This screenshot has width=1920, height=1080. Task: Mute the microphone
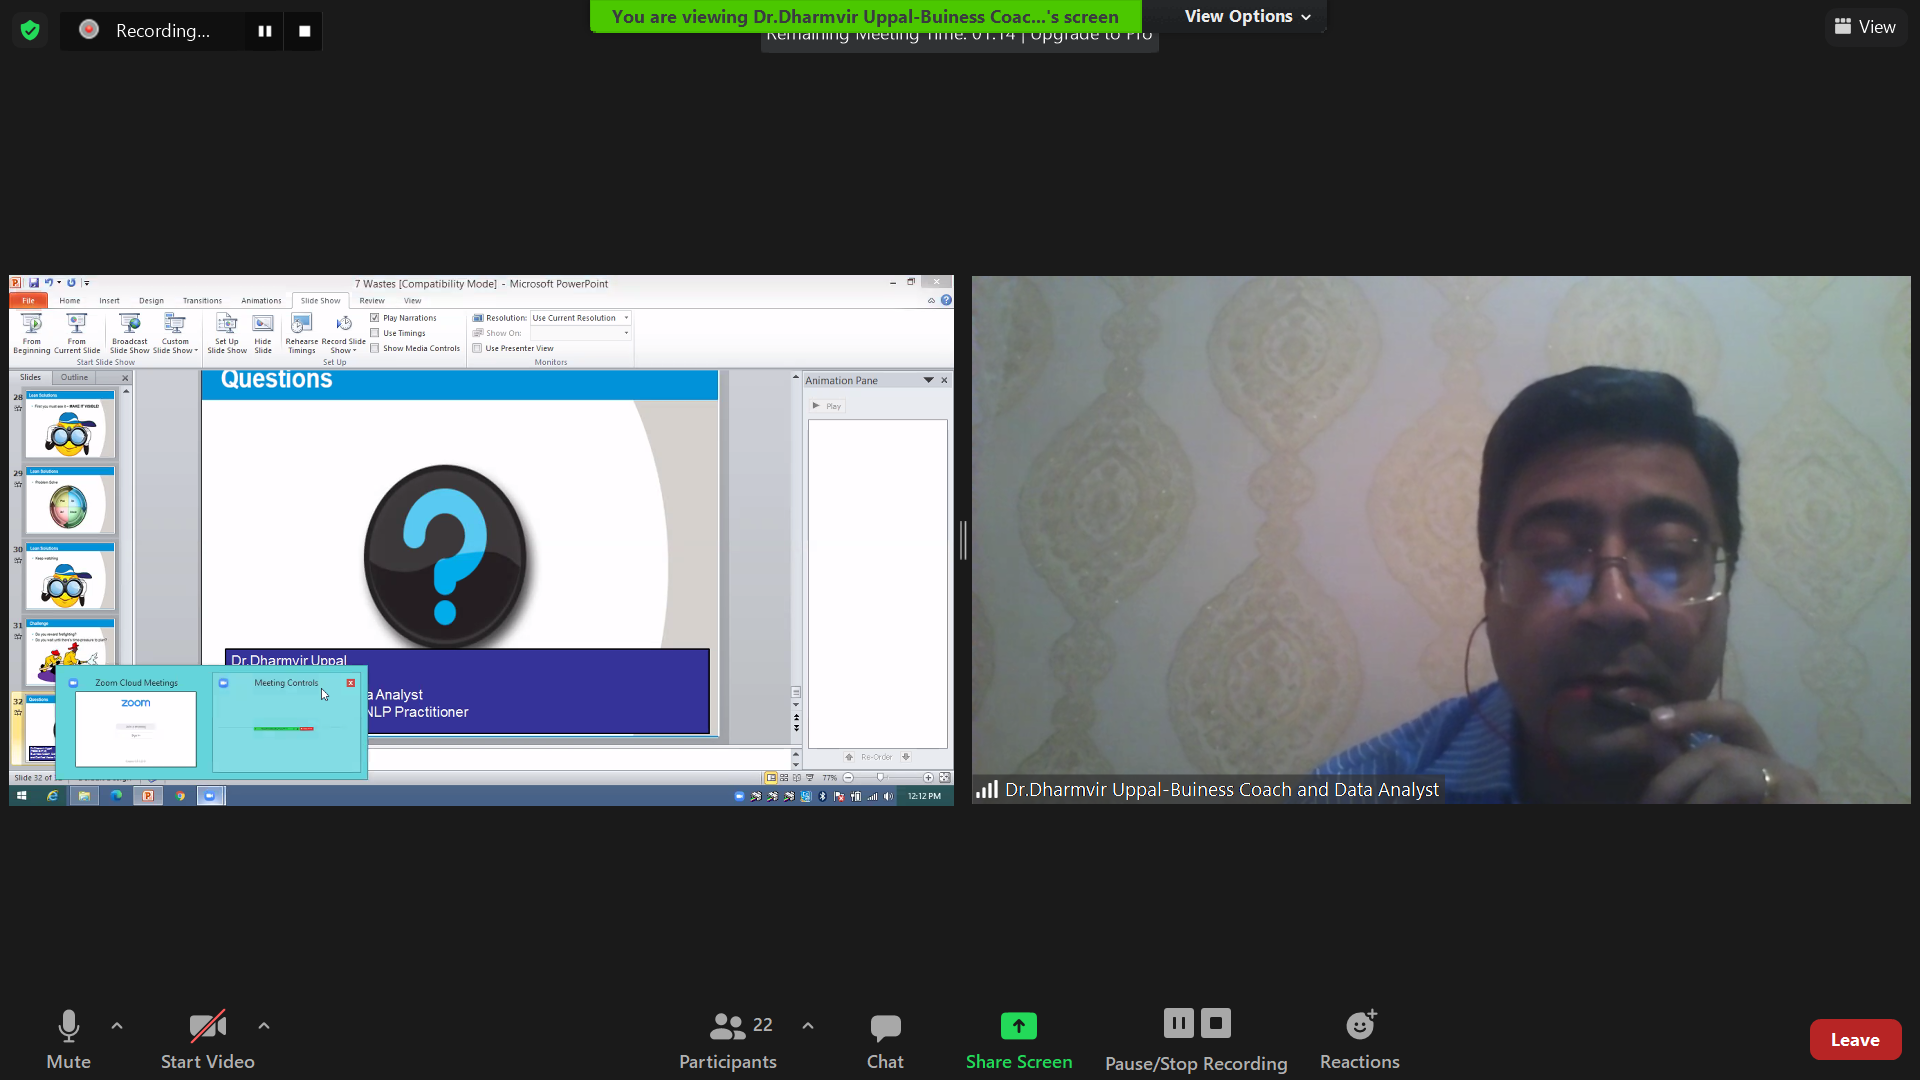(x=68, y=1040)
